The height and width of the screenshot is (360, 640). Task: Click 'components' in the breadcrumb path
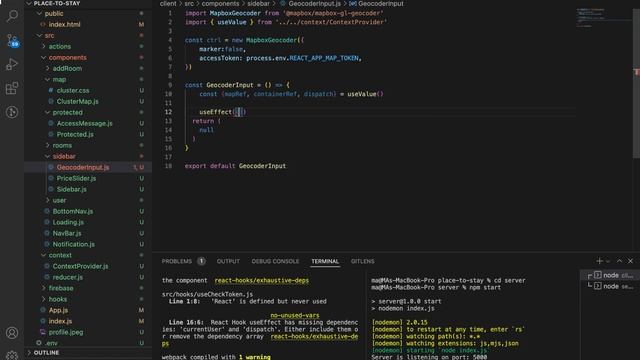coord(220,4)
